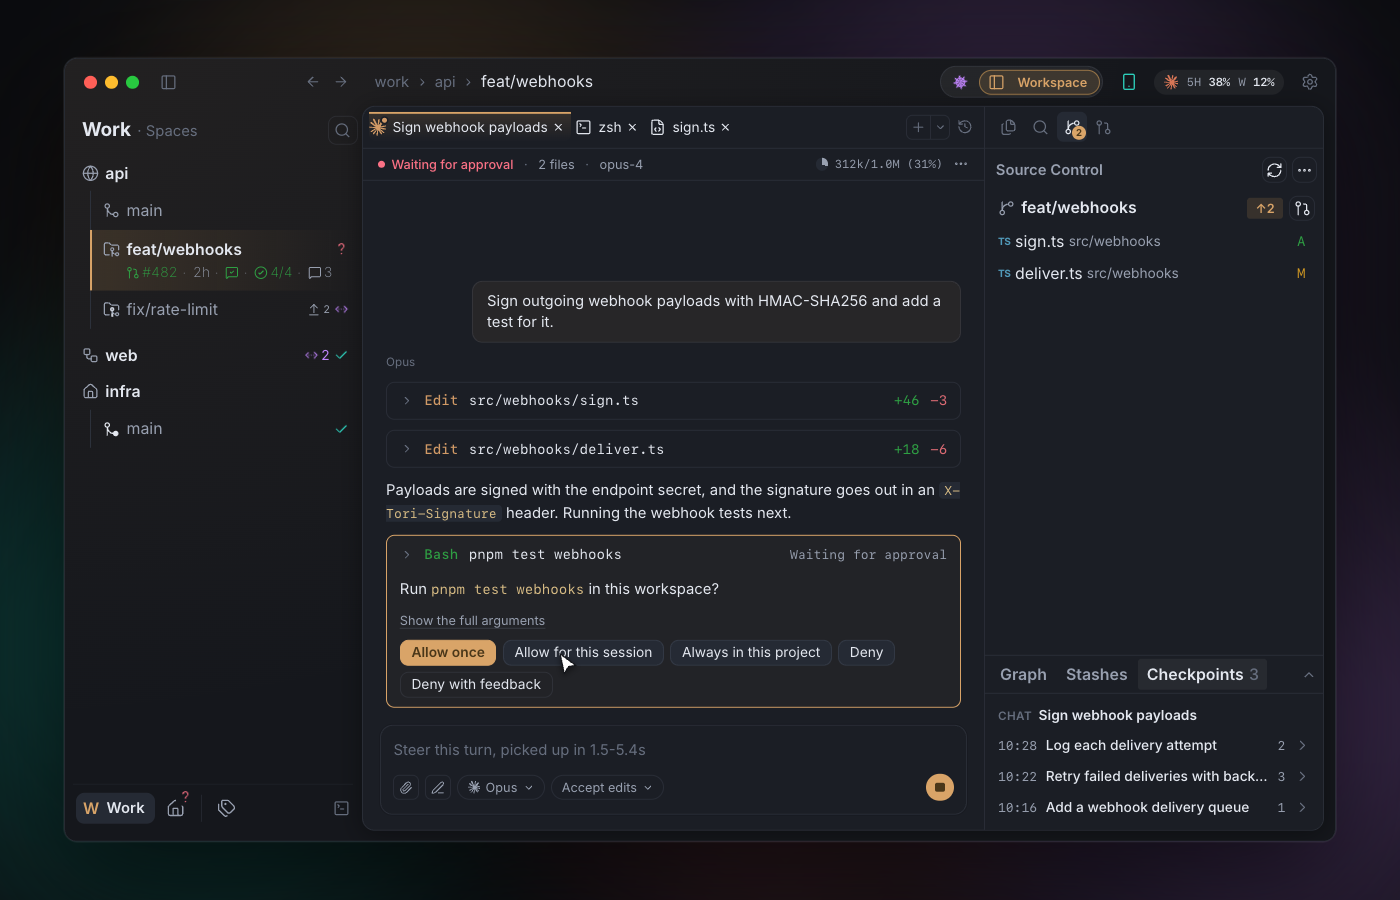
Task: Search spaces with the magnifier icon
Action: tap(342, 130)
